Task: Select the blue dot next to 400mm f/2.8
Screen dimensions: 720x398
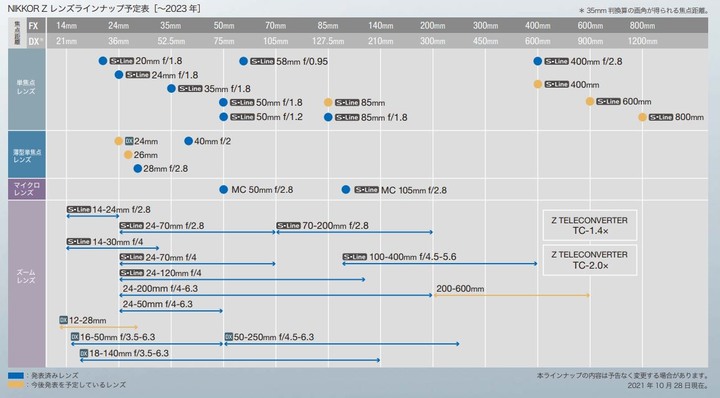Action: 538,61
